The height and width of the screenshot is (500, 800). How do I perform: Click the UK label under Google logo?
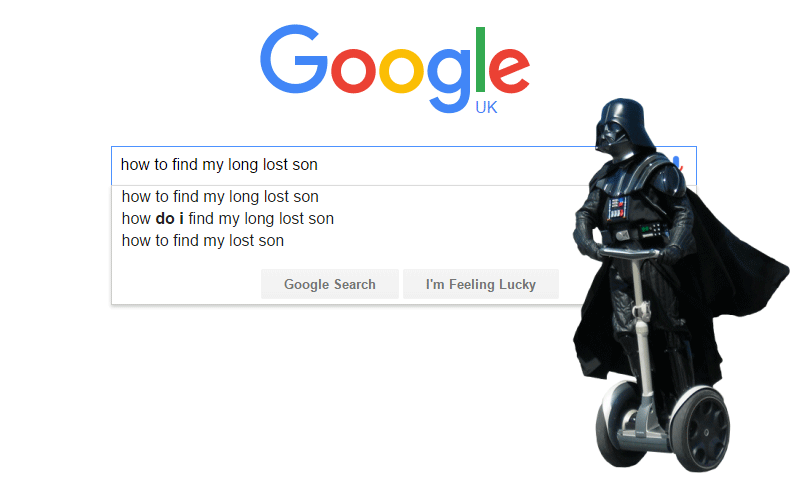pos(486,108)
